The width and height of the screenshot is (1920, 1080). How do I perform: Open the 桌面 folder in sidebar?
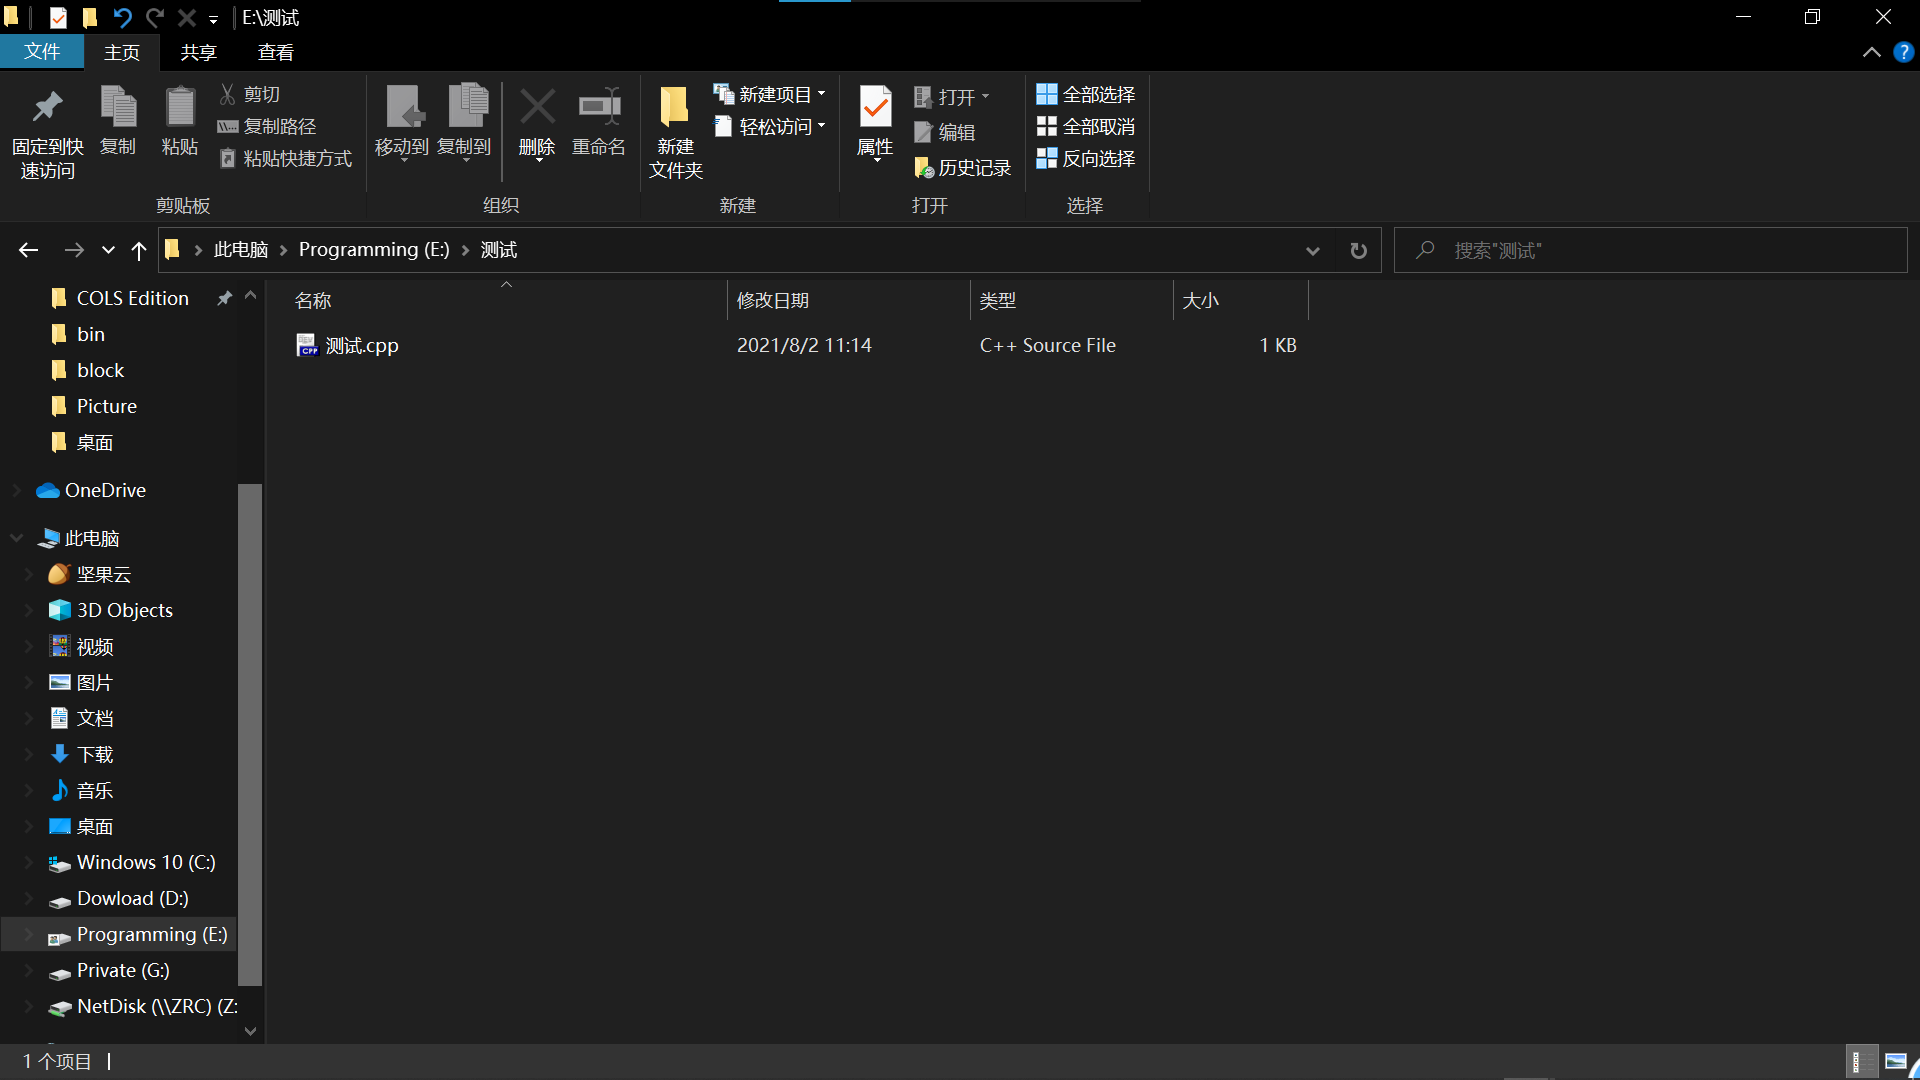click(x=95, y=442)
